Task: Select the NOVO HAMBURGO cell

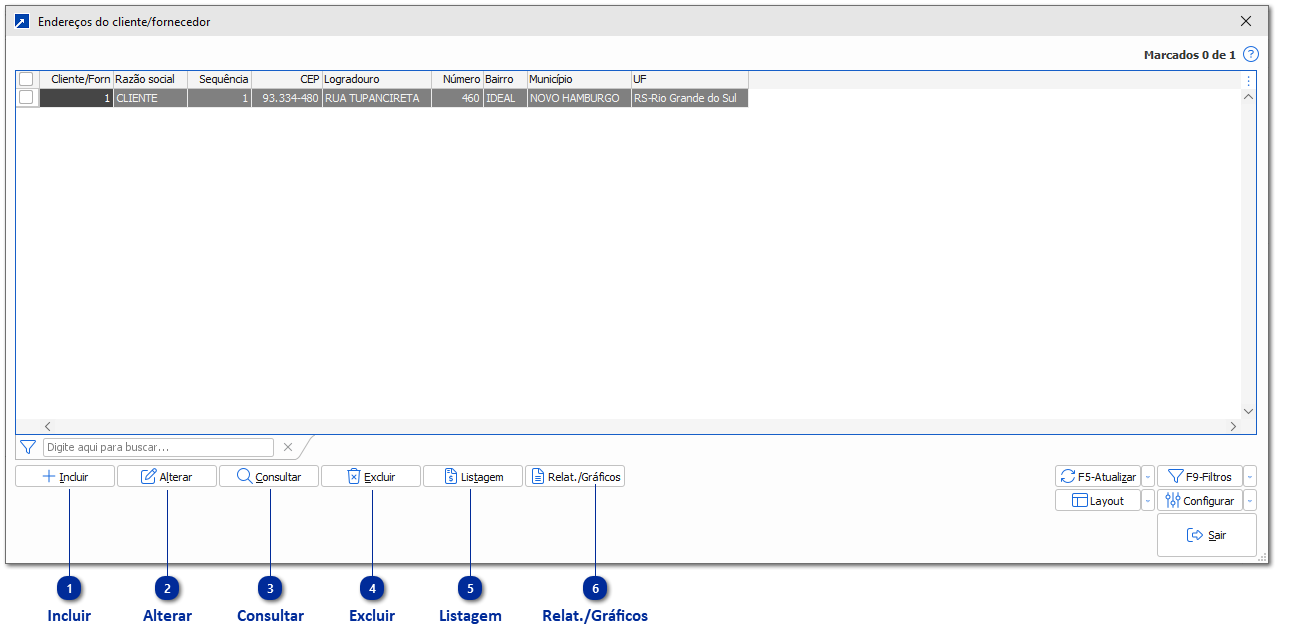Action: (579, 98)
